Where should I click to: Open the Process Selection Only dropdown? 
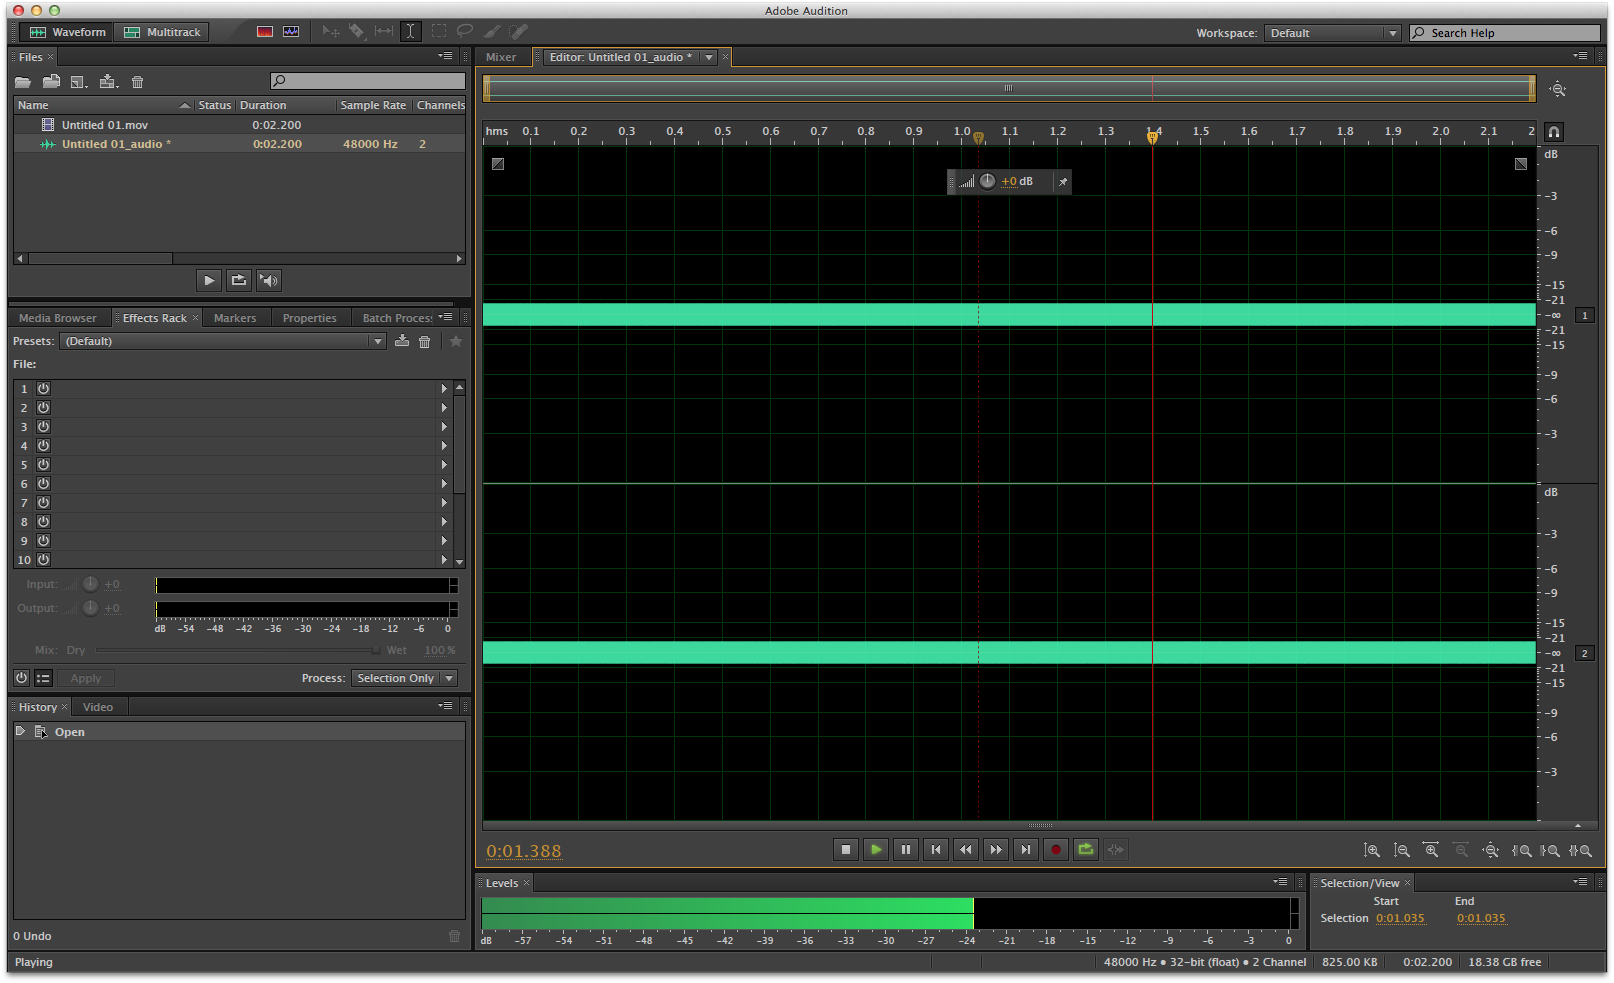404,678
